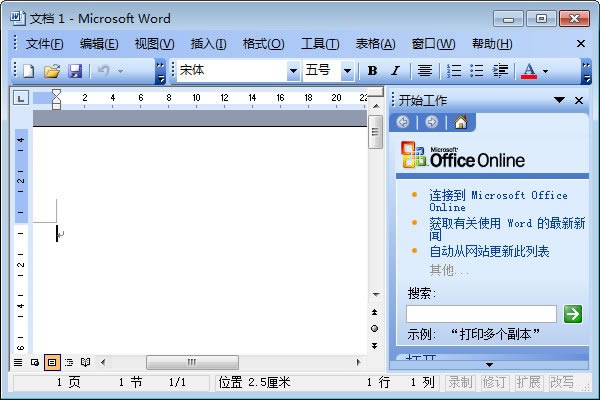Open the Office Online logo

pos(463,155)
